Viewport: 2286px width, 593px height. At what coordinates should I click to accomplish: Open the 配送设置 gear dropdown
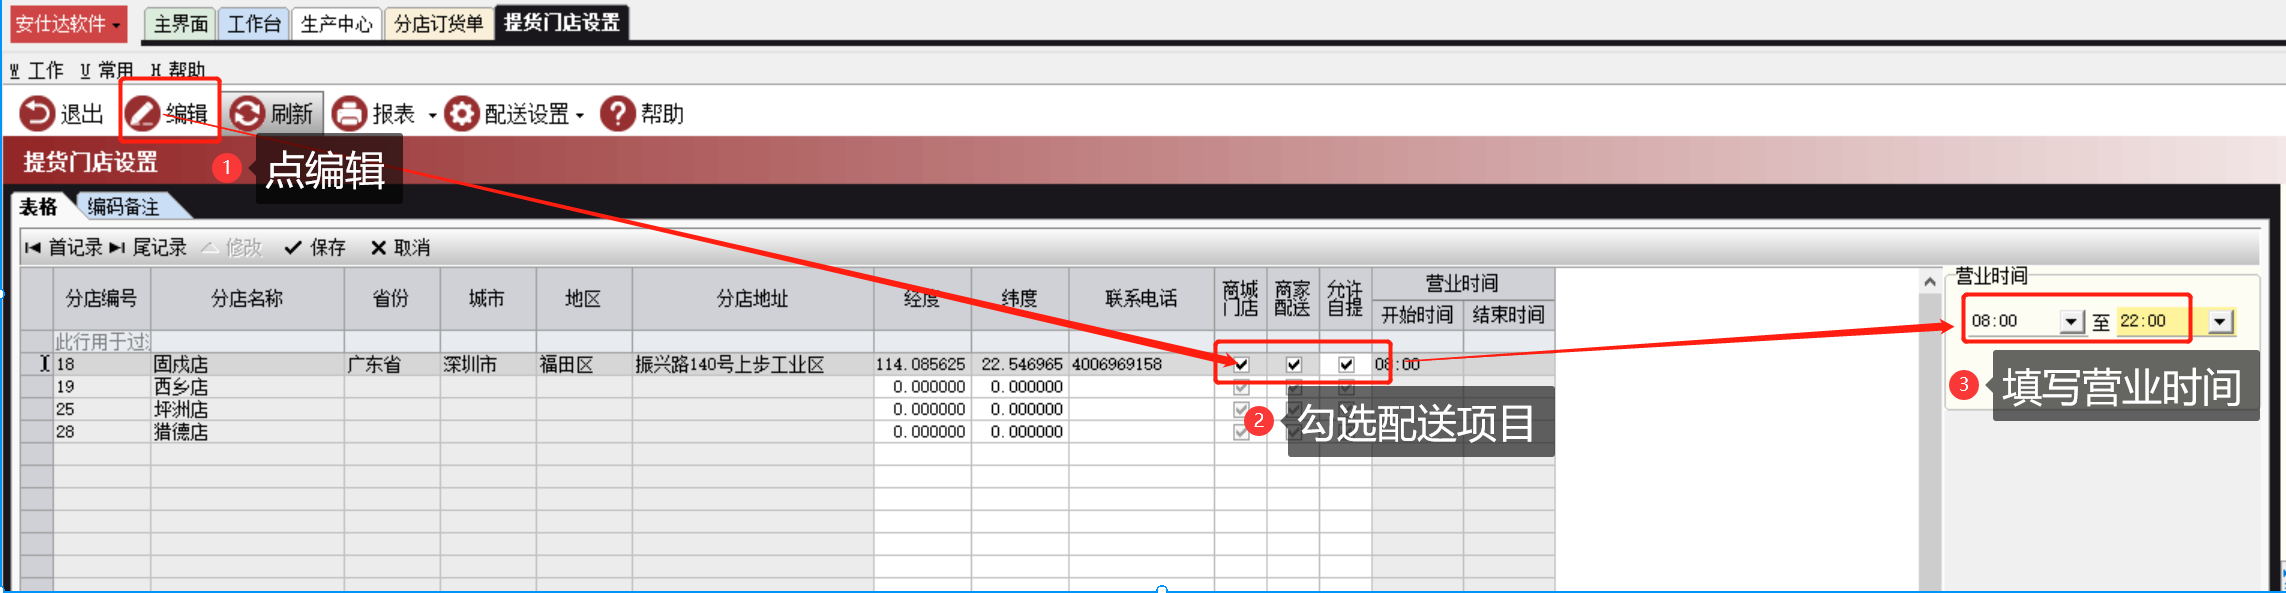point(514,114)
